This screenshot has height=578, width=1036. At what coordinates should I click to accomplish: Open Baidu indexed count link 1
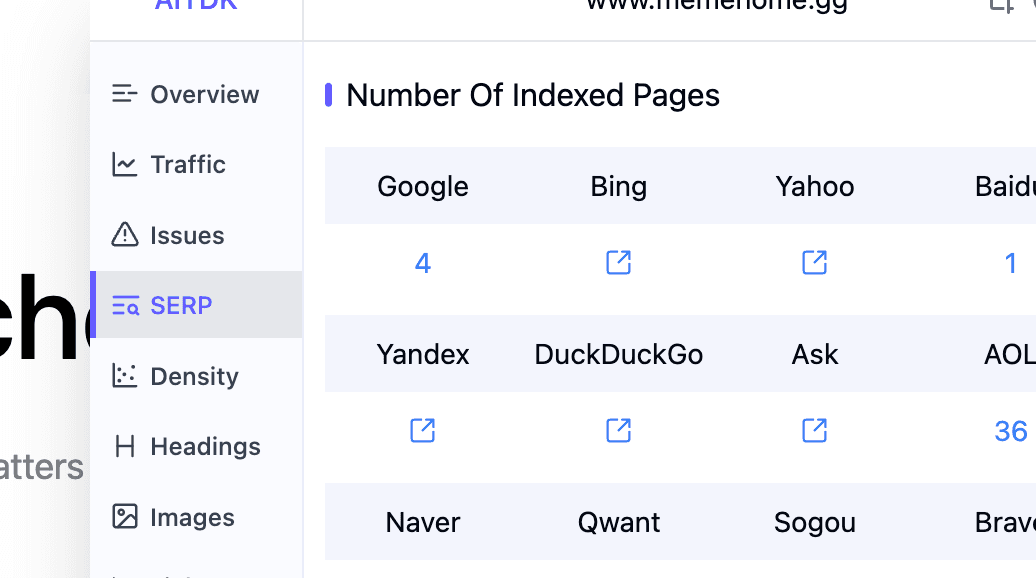pos(1010,264)
